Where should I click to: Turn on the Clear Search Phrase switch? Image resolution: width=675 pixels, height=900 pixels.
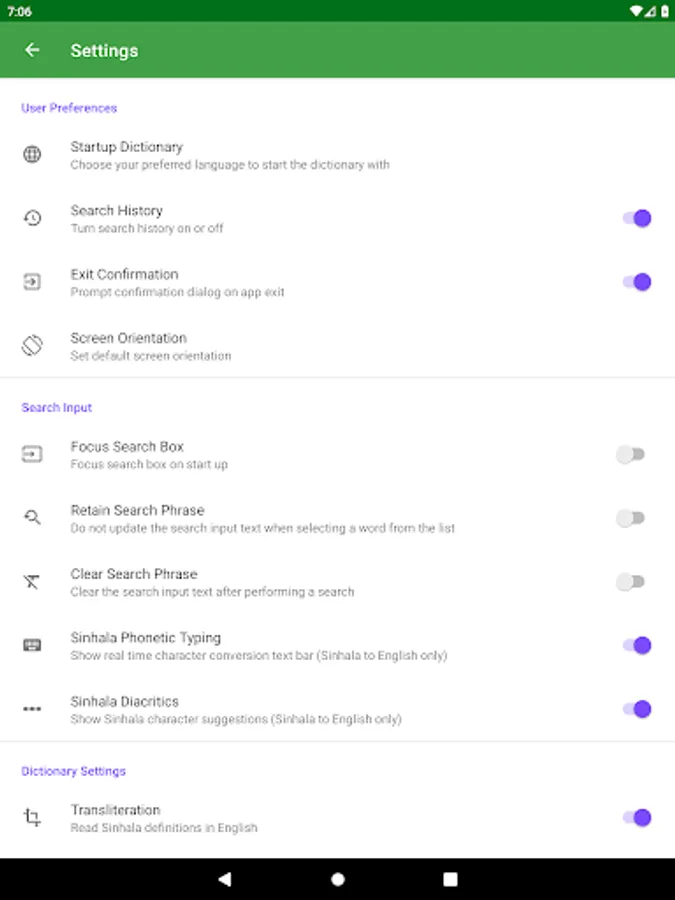tap(631, 581)
